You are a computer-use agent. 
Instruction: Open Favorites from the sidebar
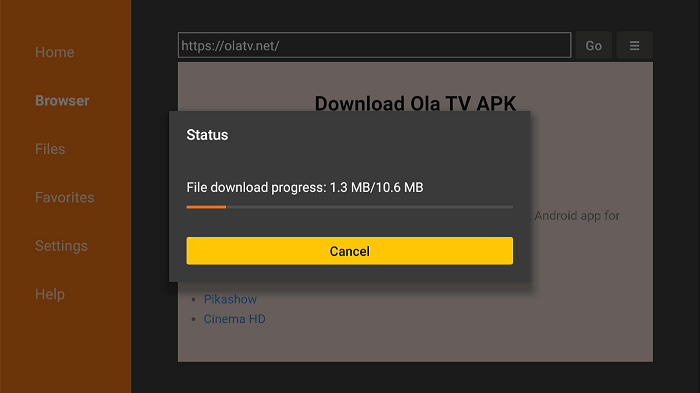tap(65, 197)
